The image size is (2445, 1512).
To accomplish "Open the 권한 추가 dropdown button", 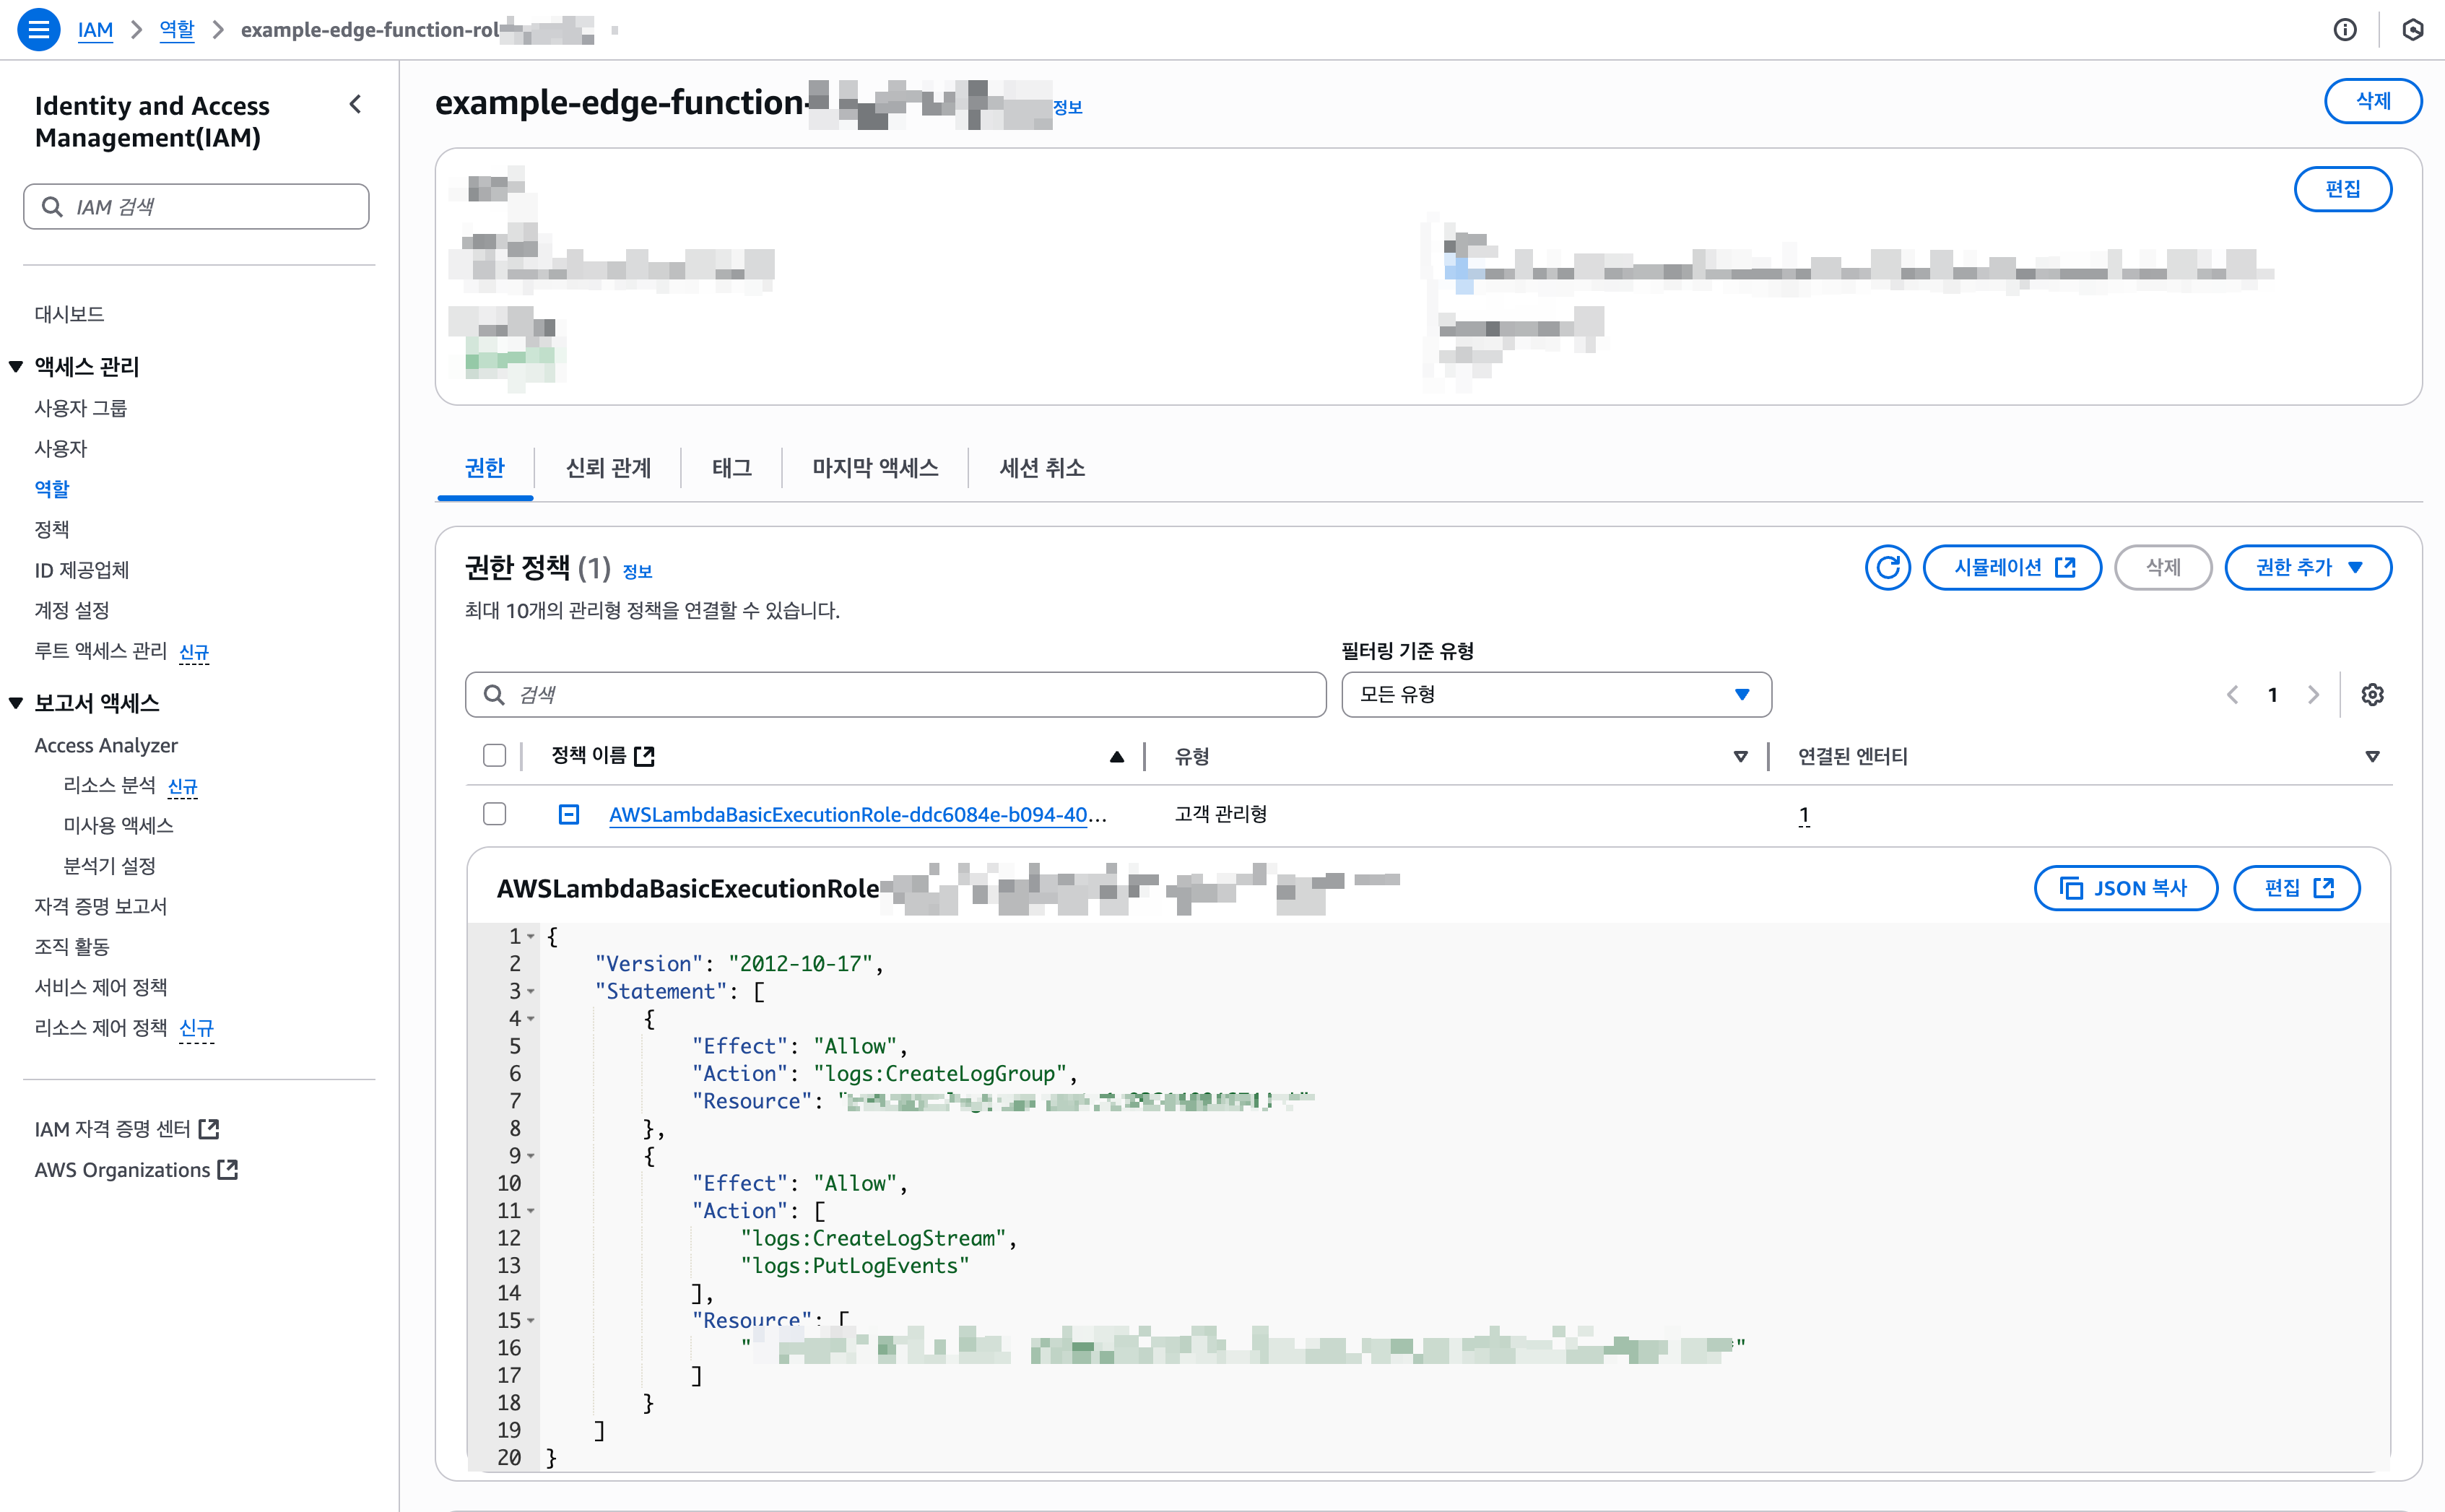I will pyautogui.click(x=2307, y=568).
